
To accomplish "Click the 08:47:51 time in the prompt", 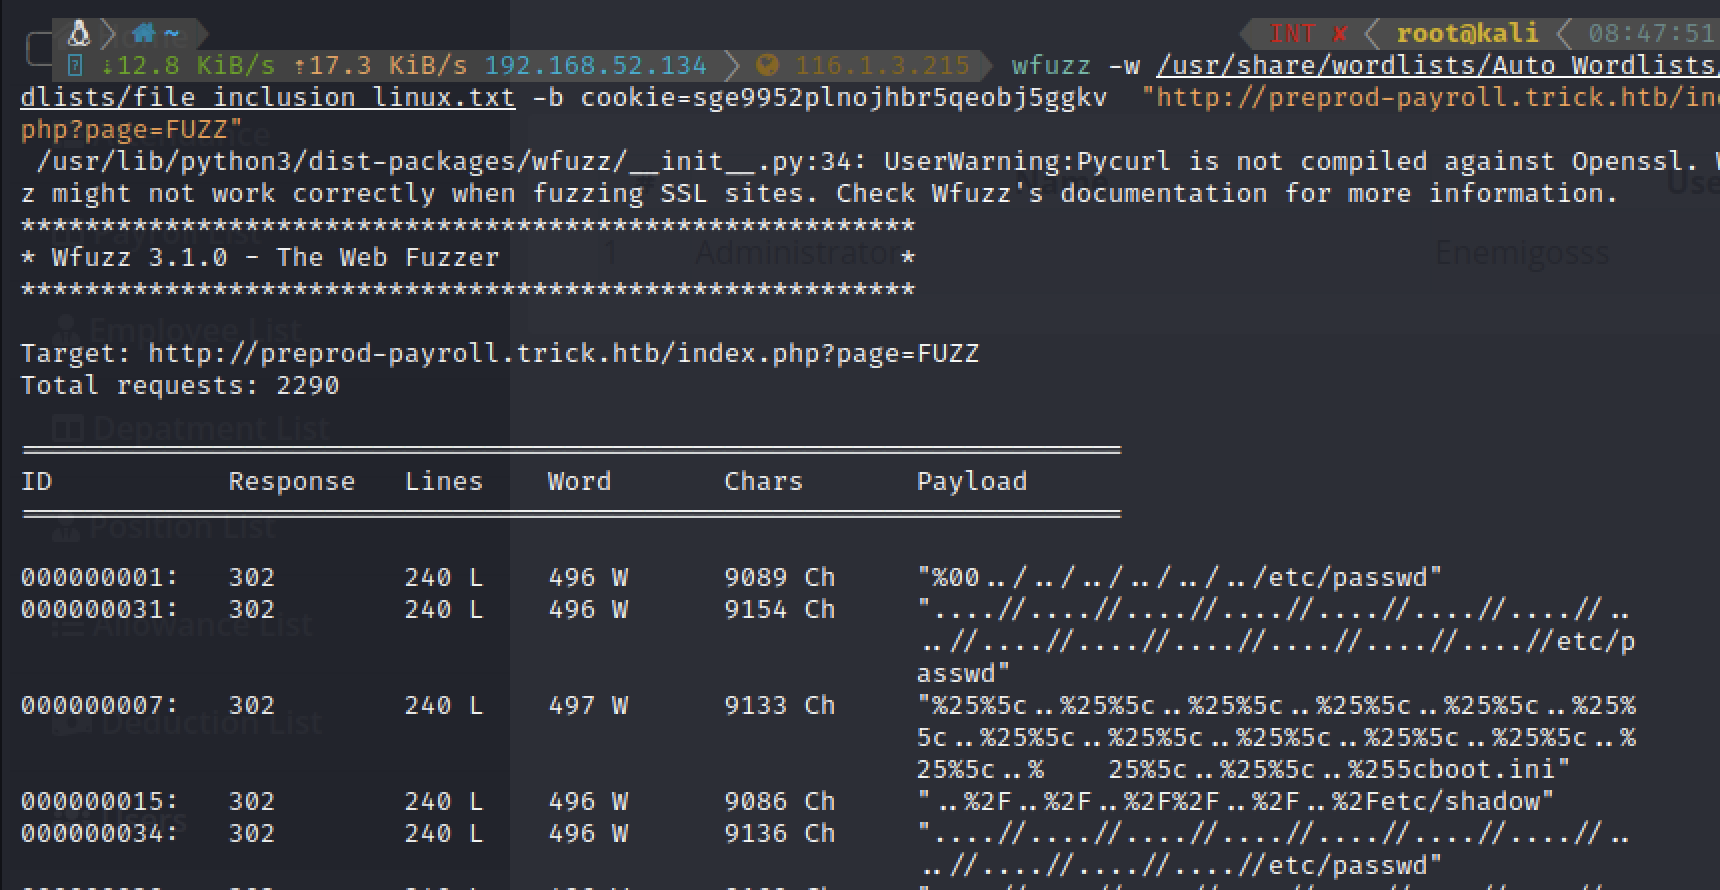I will [1652, 33].
